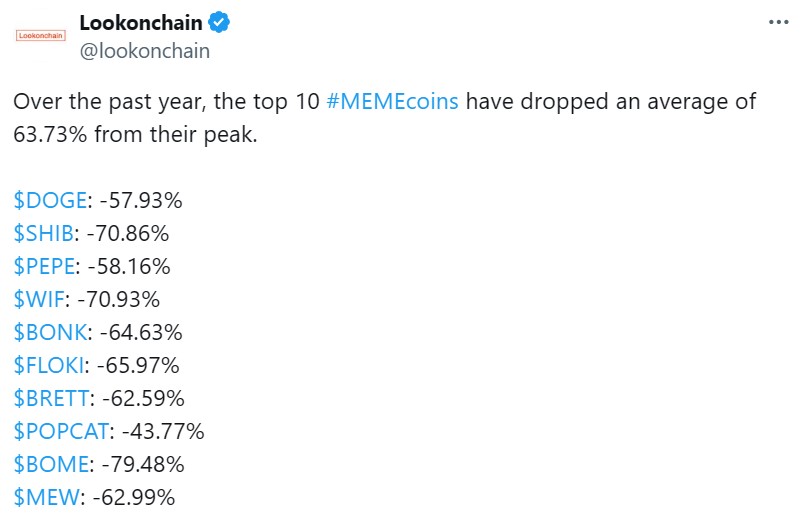Open the $BONK cashtag link
Viewport: 802px width, 521px height.
click(x=50, y=332)
